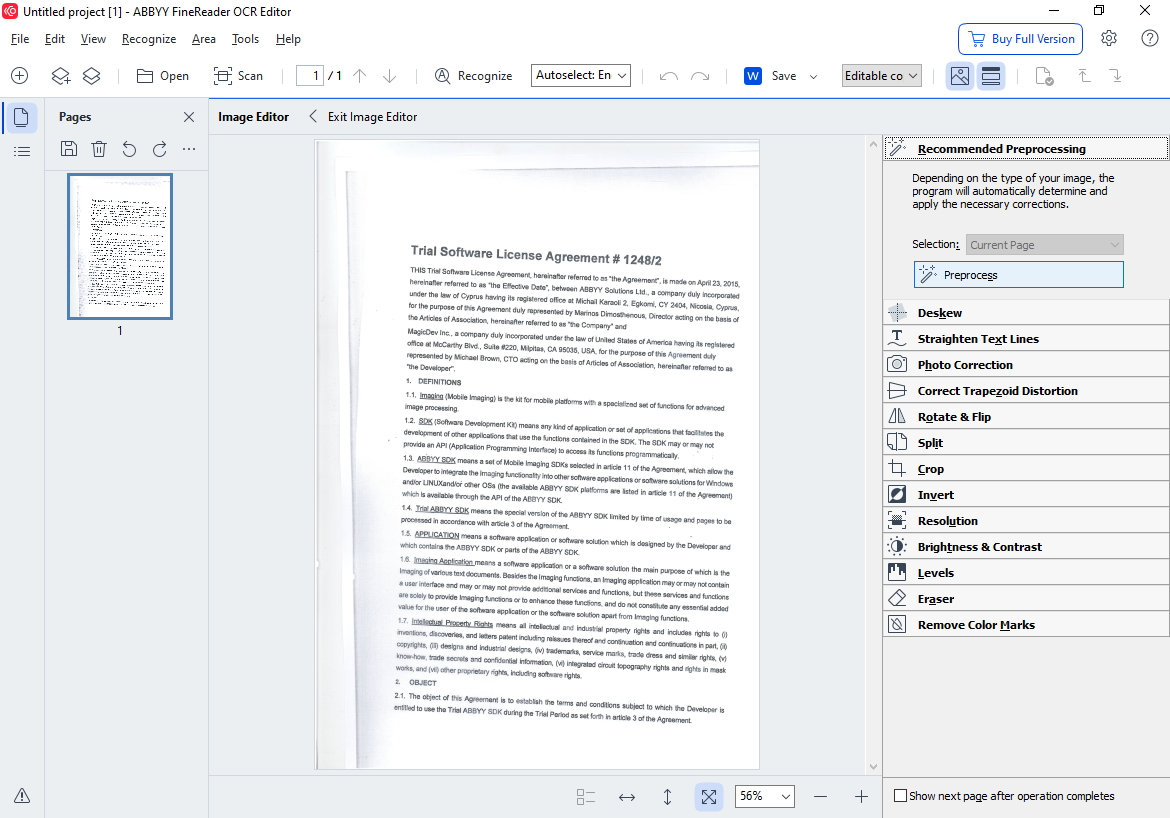Expand the Split tool
Image resolution: width=1170 pixels, height=818 pixels.
point(1026,443)
